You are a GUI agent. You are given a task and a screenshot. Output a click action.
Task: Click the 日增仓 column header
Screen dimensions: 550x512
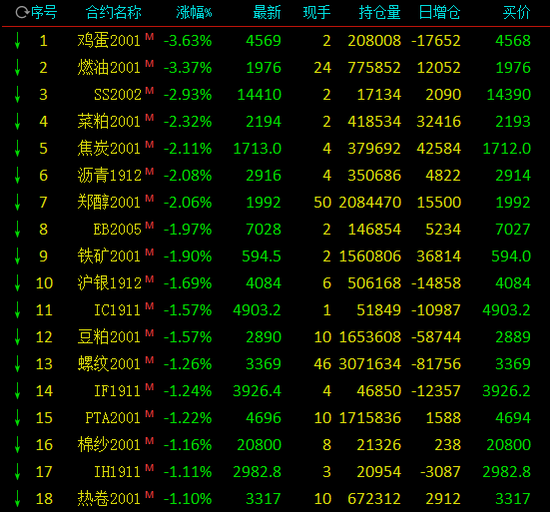tap(440, 13)
